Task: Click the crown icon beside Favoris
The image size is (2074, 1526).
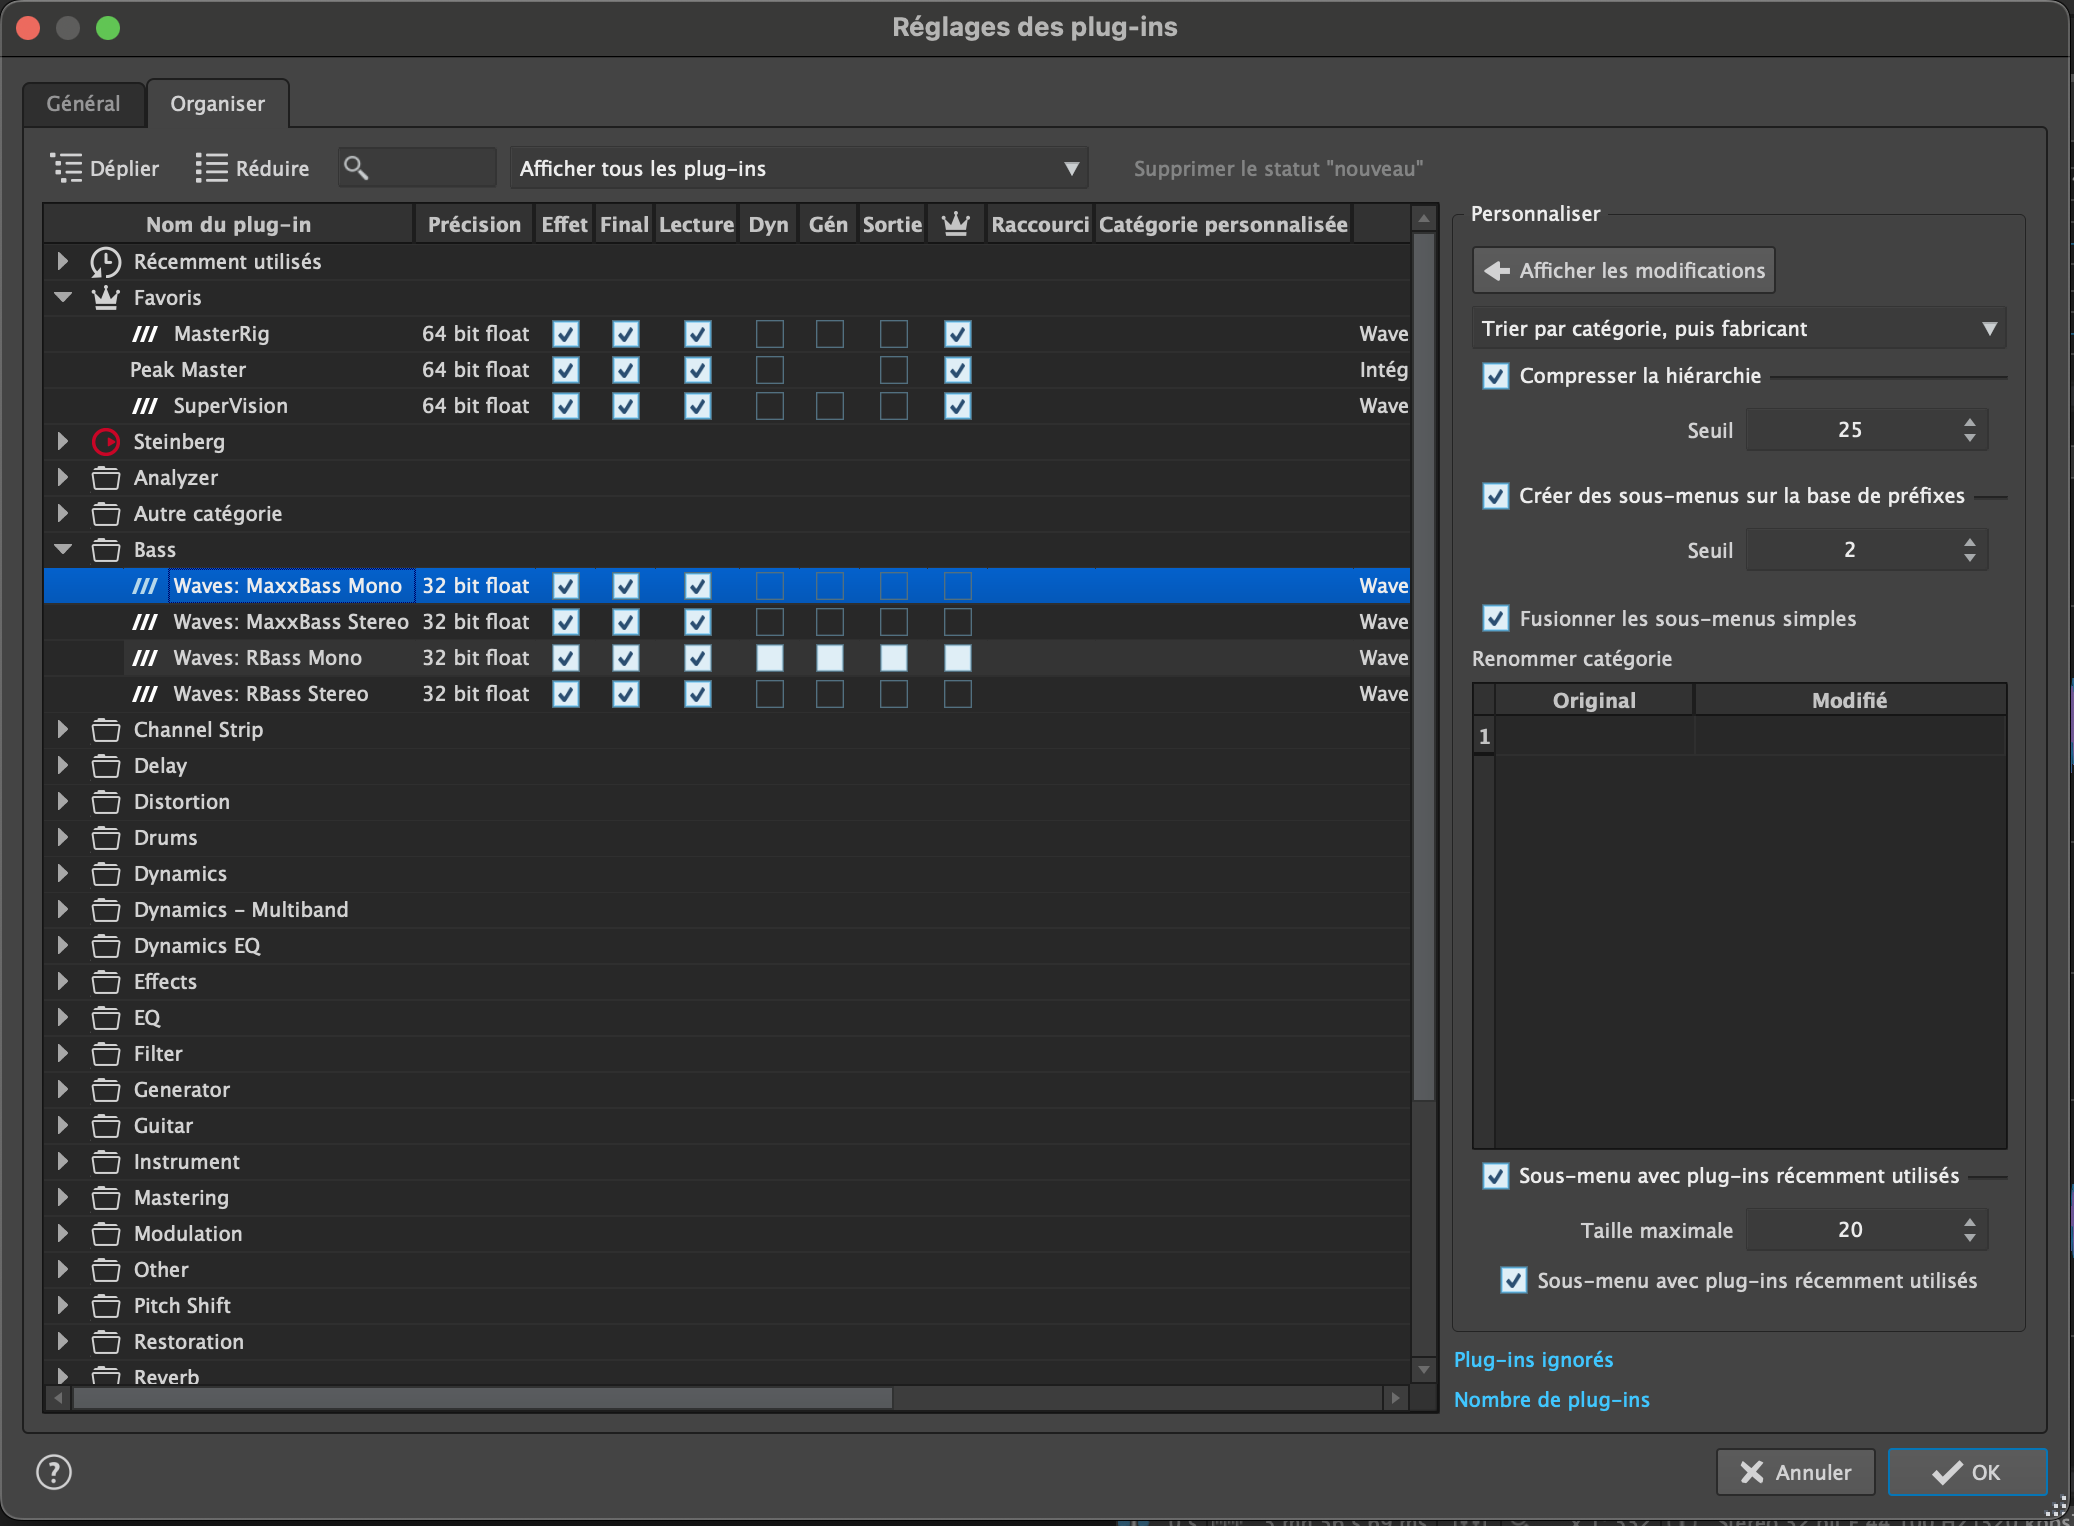Action: pos(105,297)
